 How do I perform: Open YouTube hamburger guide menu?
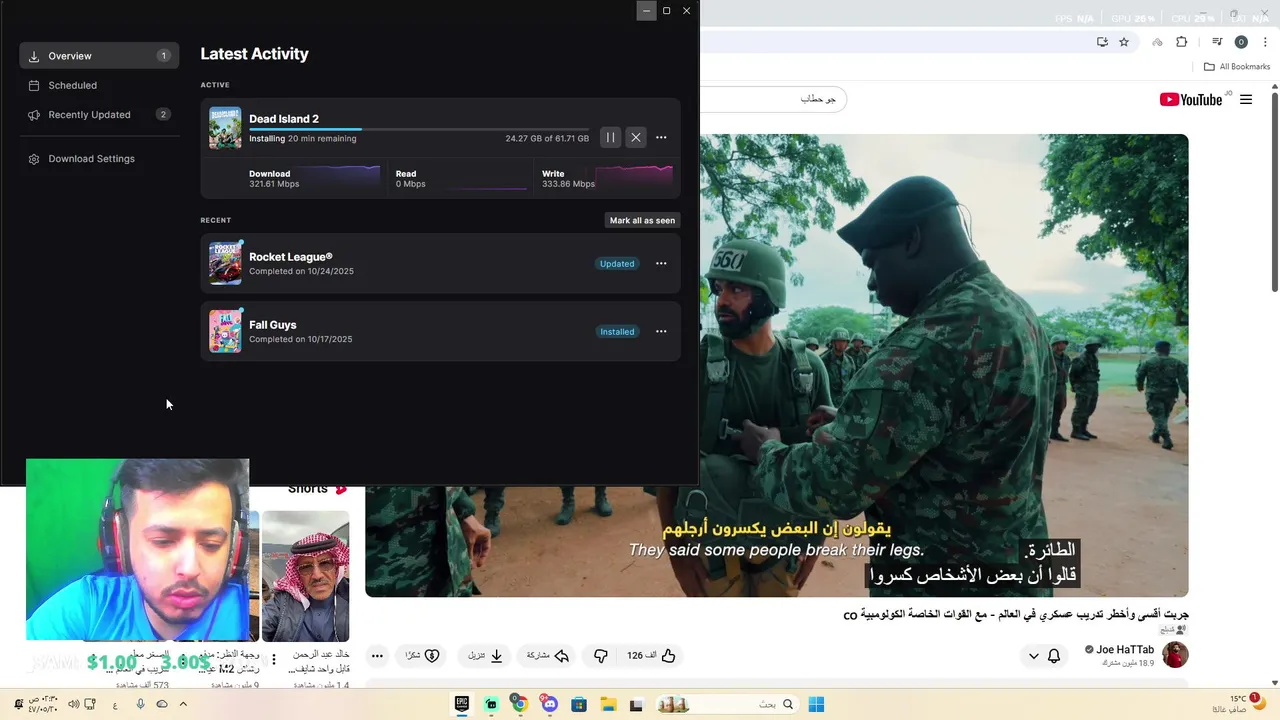[1246, 99]
